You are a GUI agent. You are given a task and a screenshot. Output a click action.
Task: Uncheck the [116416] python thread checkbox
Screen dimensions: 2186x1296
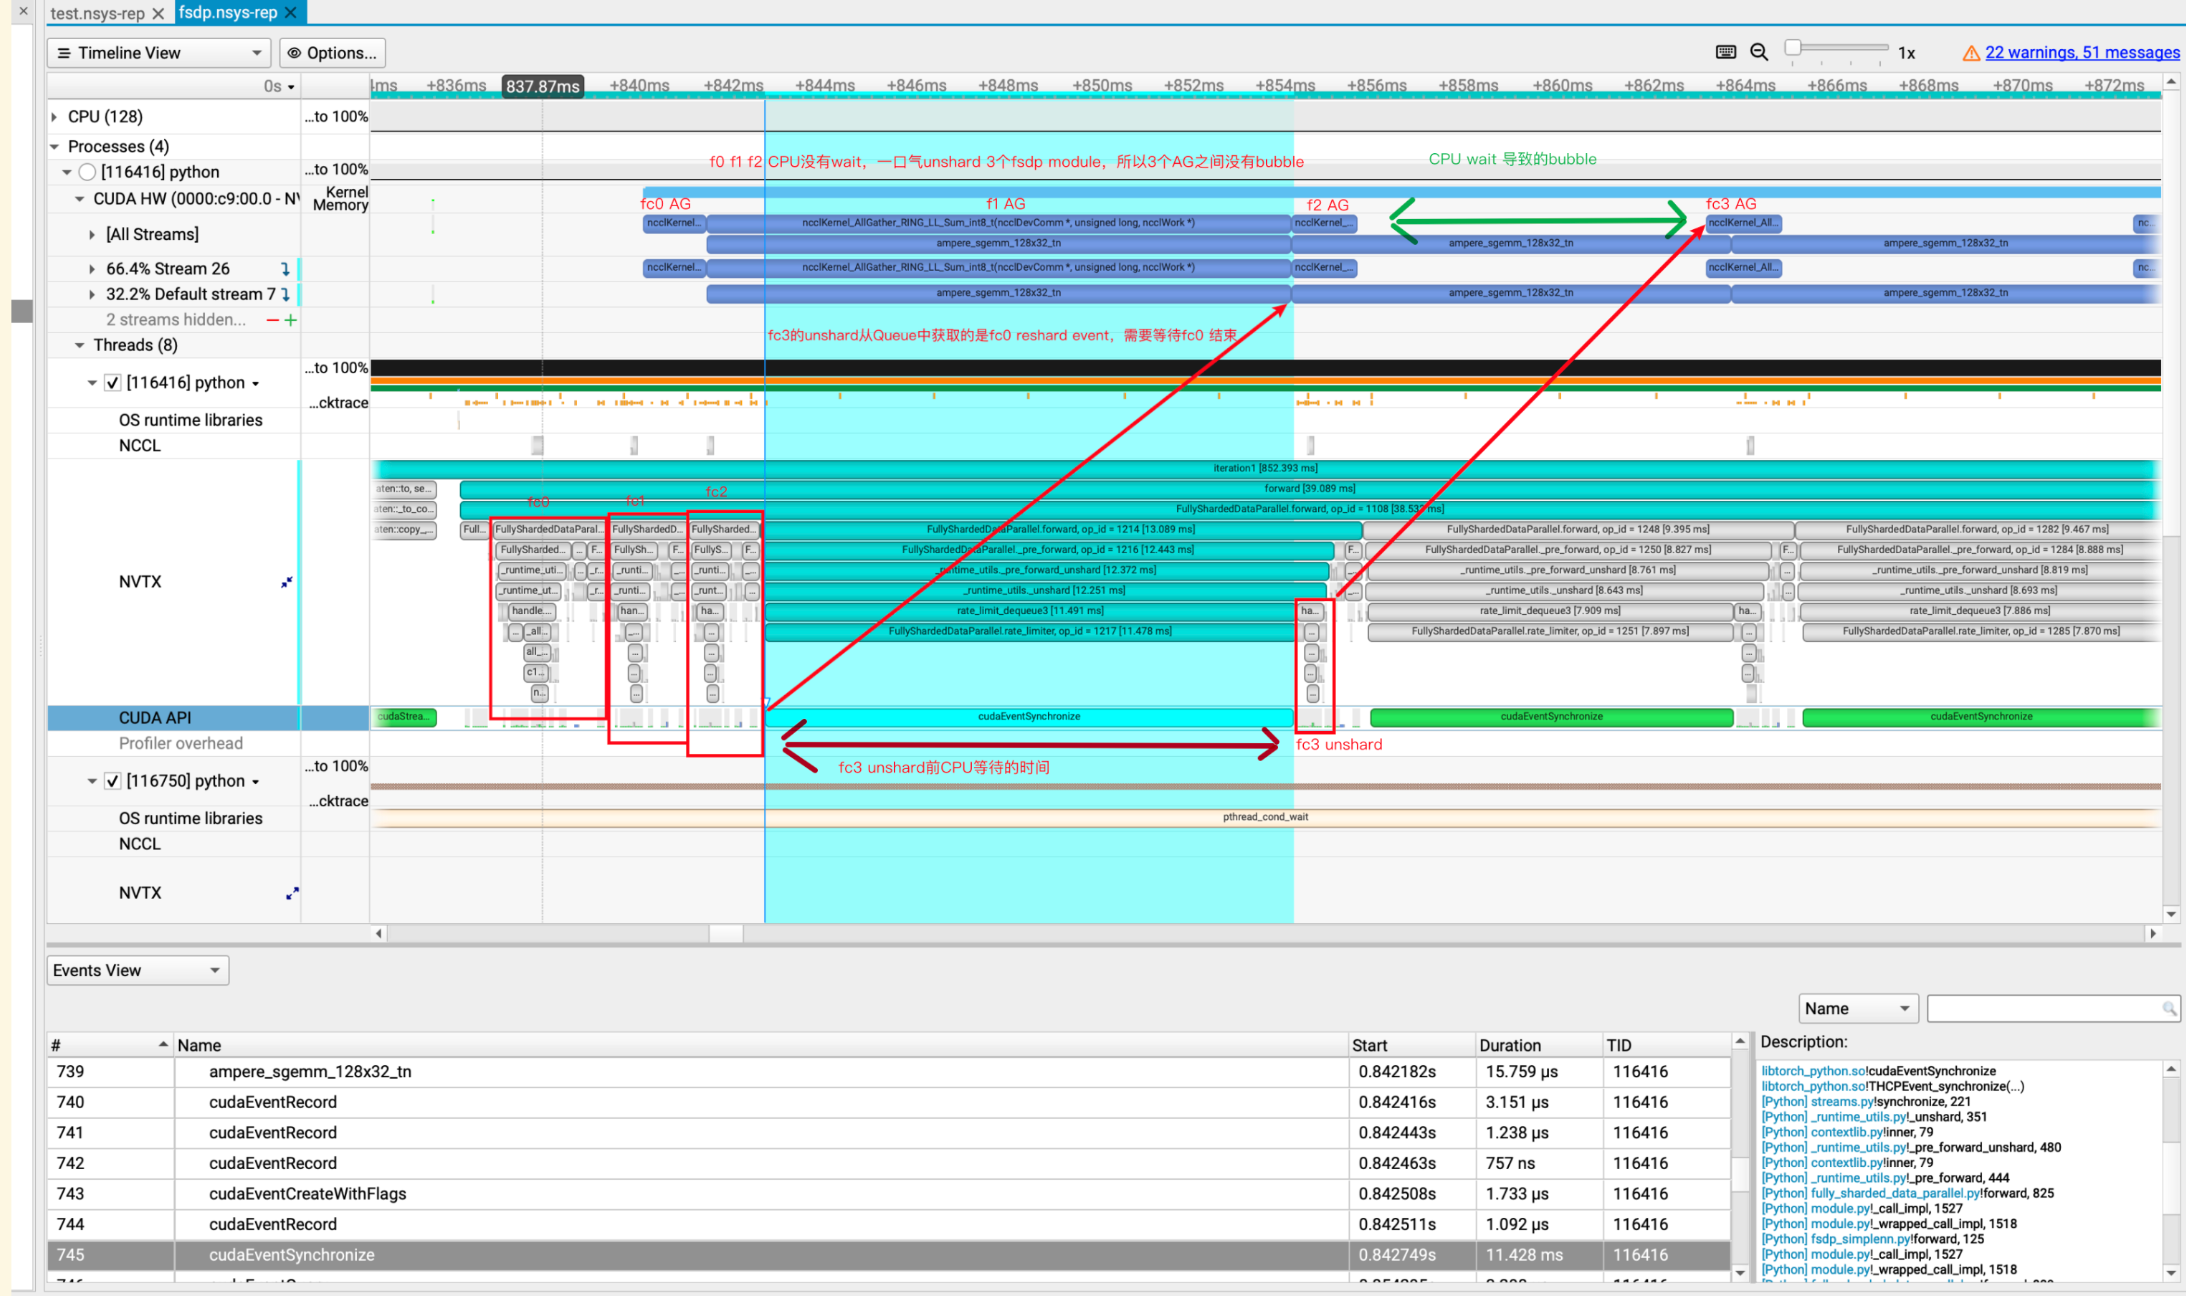pos(113,383)
